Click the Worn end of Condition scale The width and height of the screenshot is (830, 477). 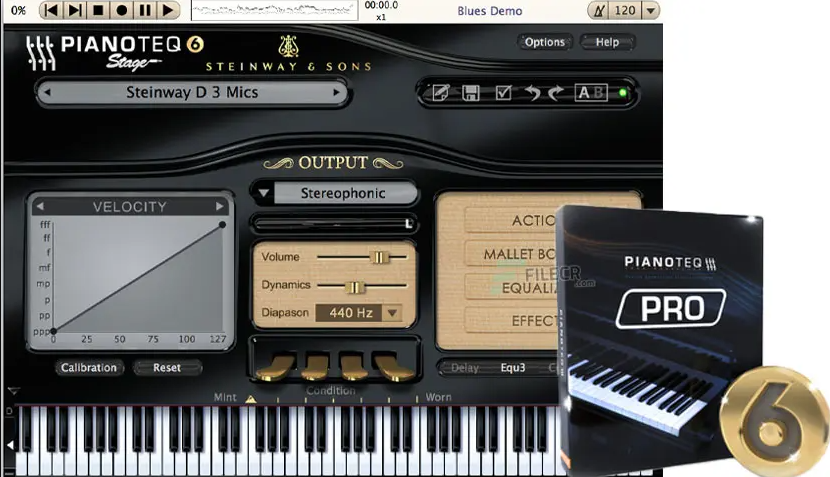[438, 397]
